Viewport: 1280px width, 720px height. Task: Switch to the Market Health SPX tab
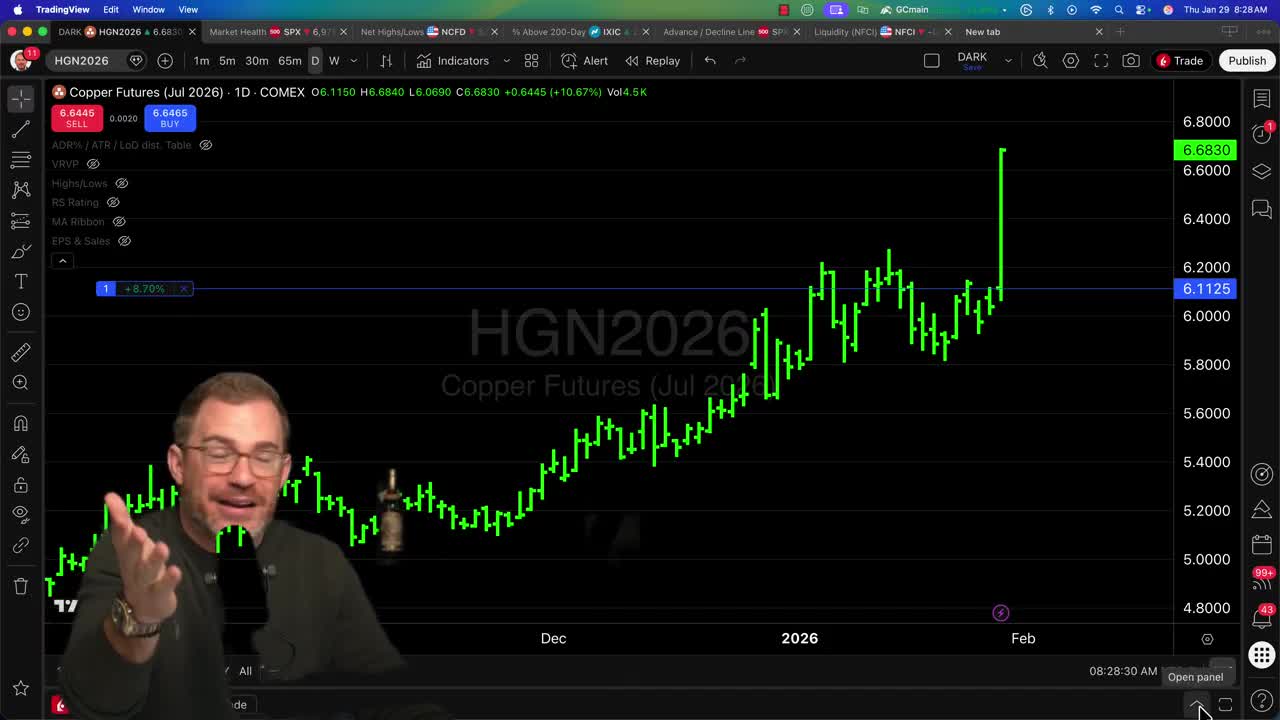coord(273,31)
